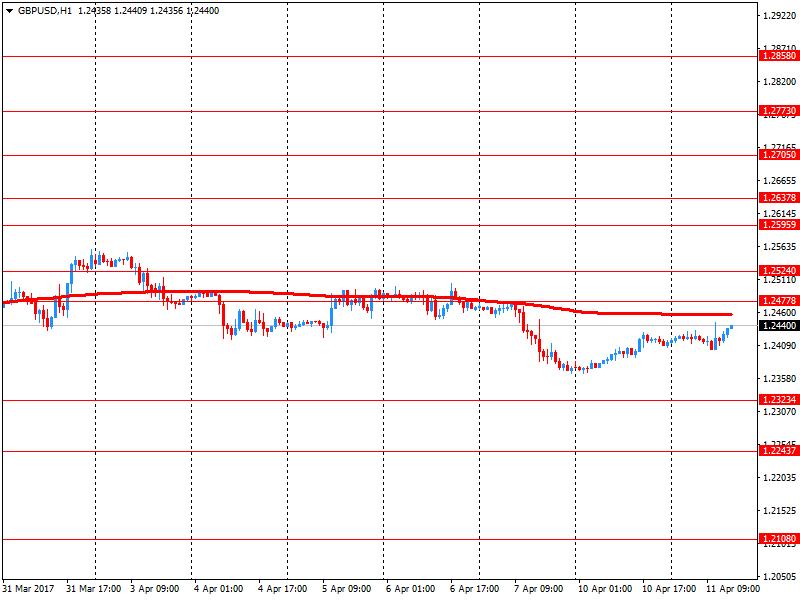The width and height of the screenshot is (800, 600).
Task: Select the 10 Apr 17:00 time label
Action: tap(668, 589)
